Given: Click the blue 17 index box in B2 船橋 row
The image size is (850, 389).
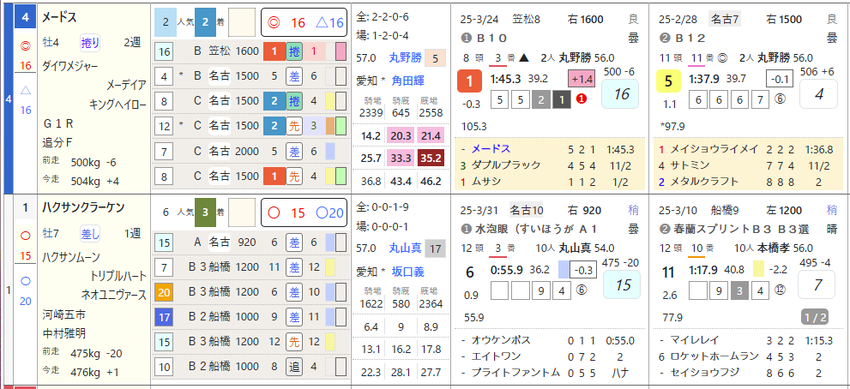Looking at the screenshot, I should point(164,317).
